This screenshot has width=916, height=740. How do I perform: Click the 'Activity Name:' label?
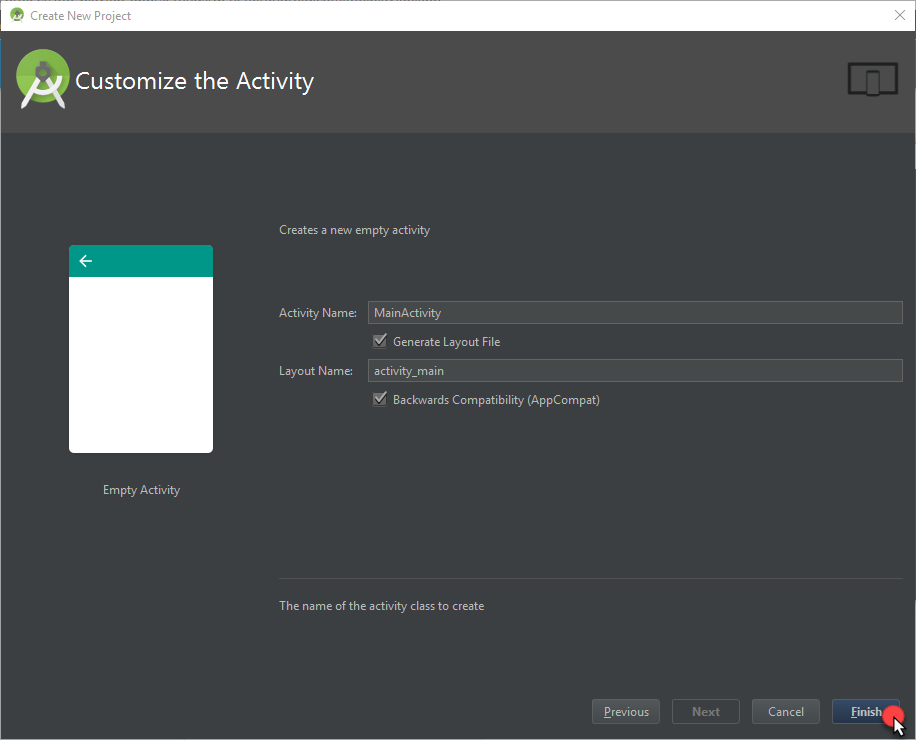click(318, 313)
